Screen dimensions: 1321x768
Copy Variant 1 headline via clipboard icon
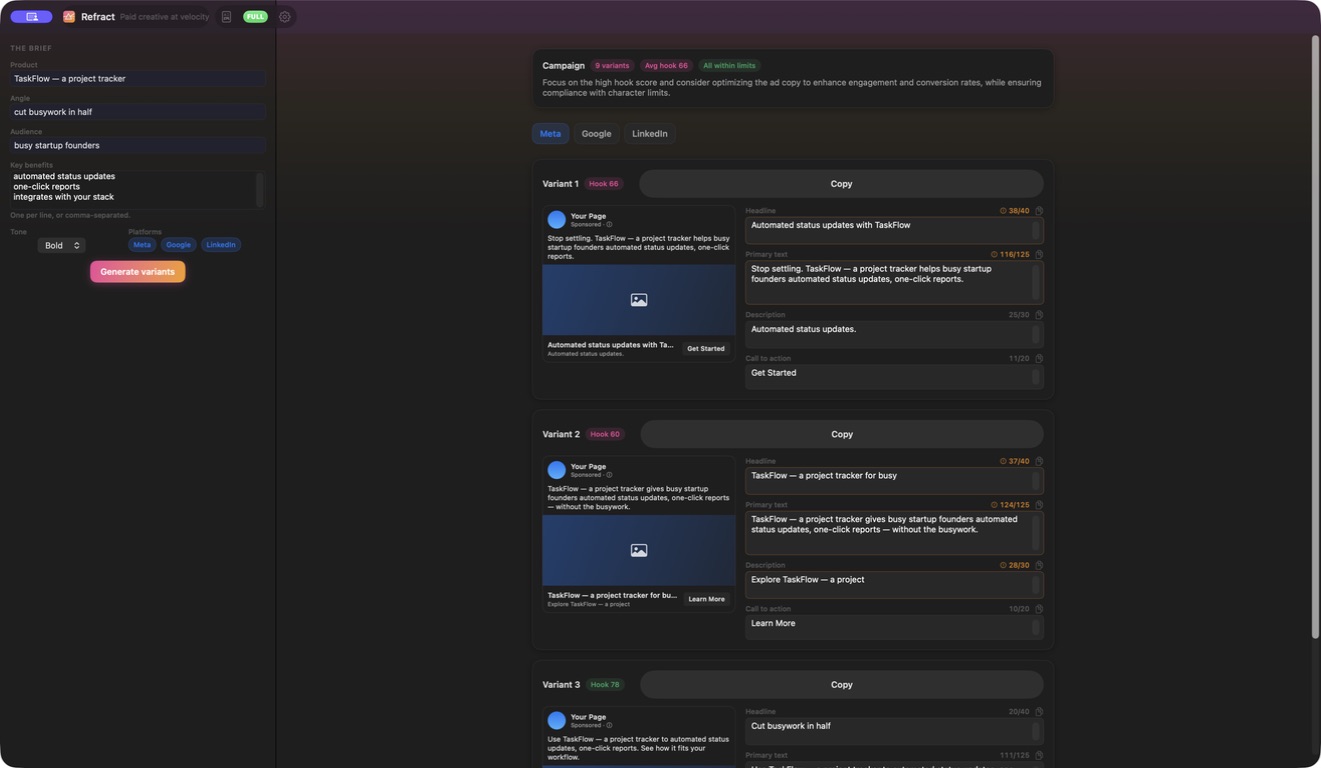click(1039, 211)
